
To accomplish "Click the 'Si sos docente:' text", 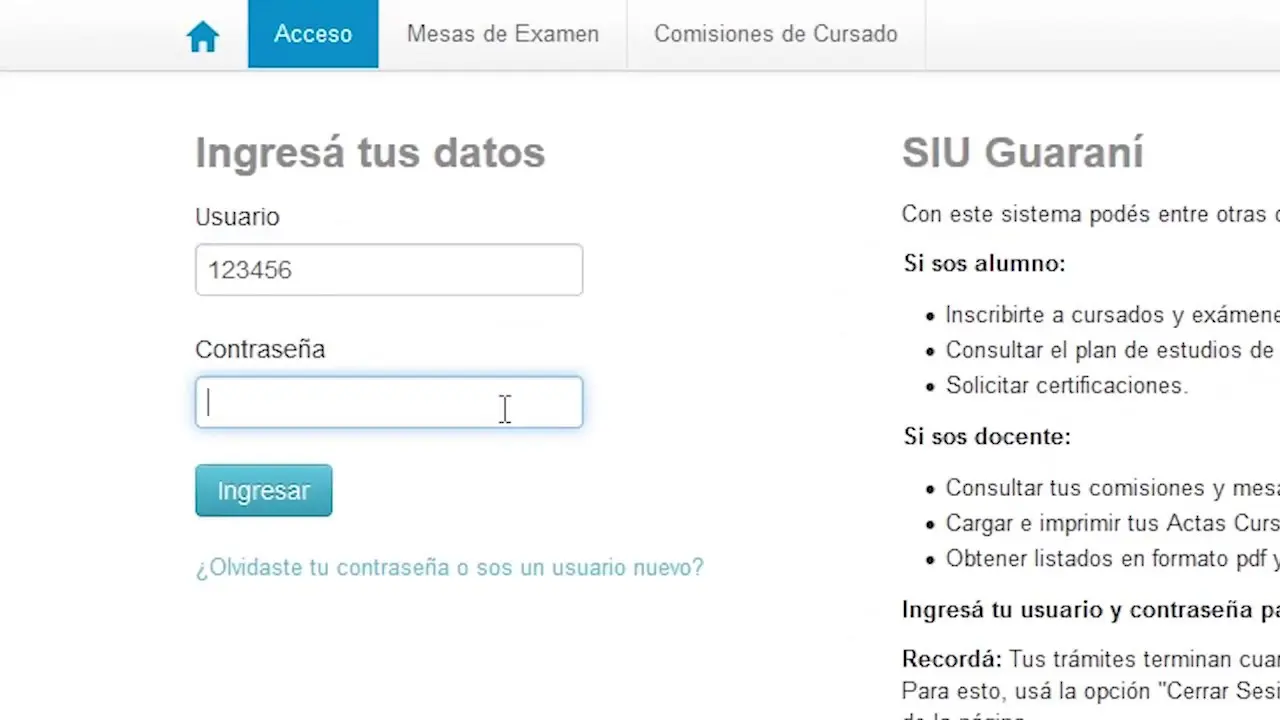I will tap(987, 437).
